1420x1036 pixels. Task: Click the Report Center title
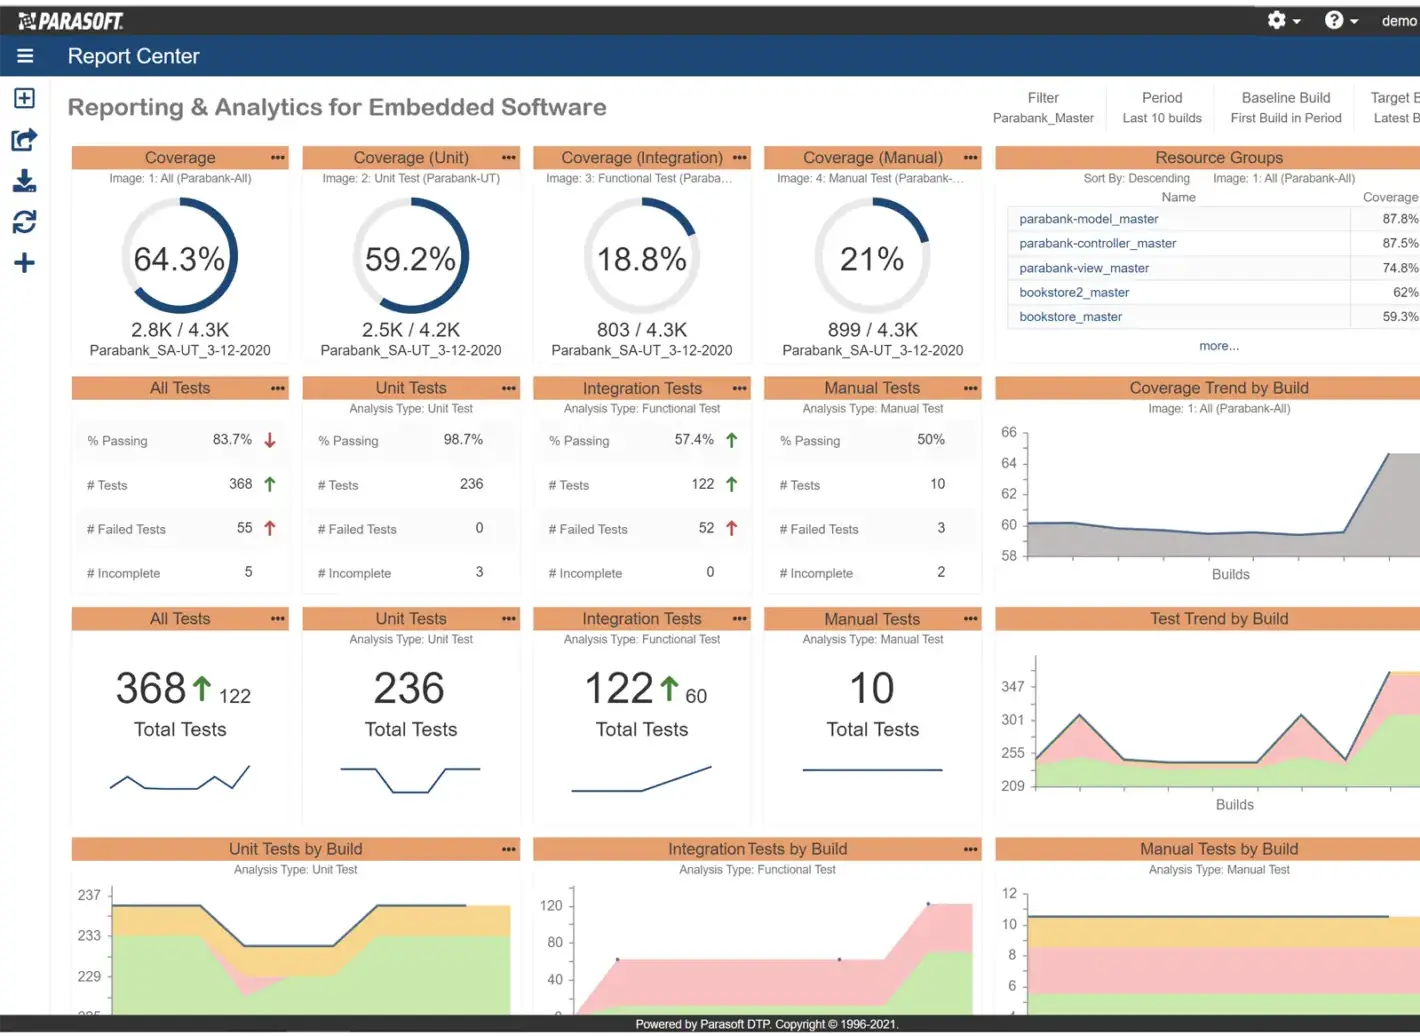[134, 57]
